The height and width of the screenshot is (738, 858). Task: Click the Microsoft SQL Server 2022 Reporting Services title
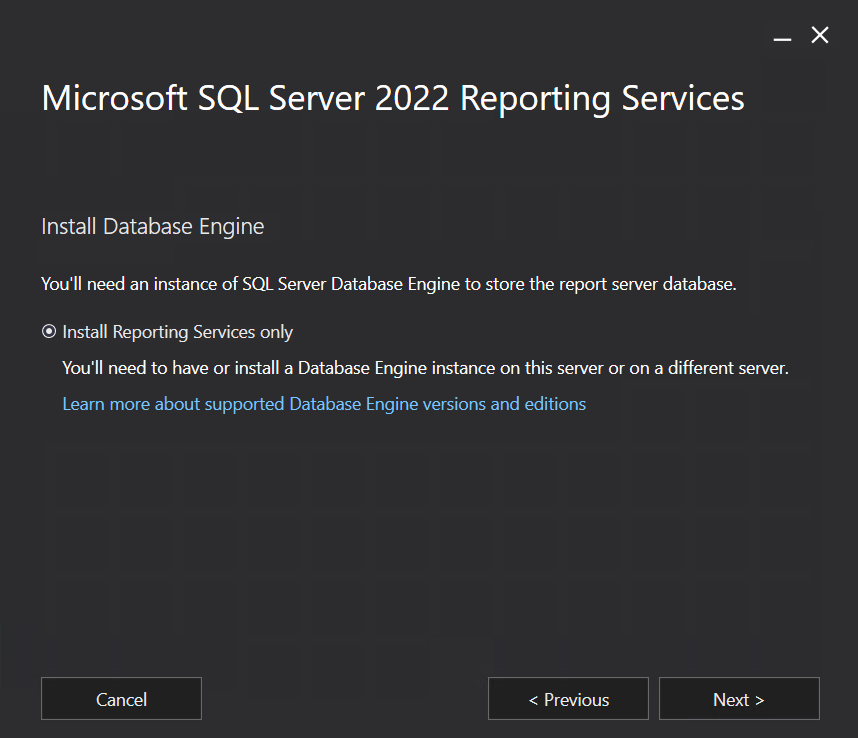pyautogui.click(x=392, y=99)
